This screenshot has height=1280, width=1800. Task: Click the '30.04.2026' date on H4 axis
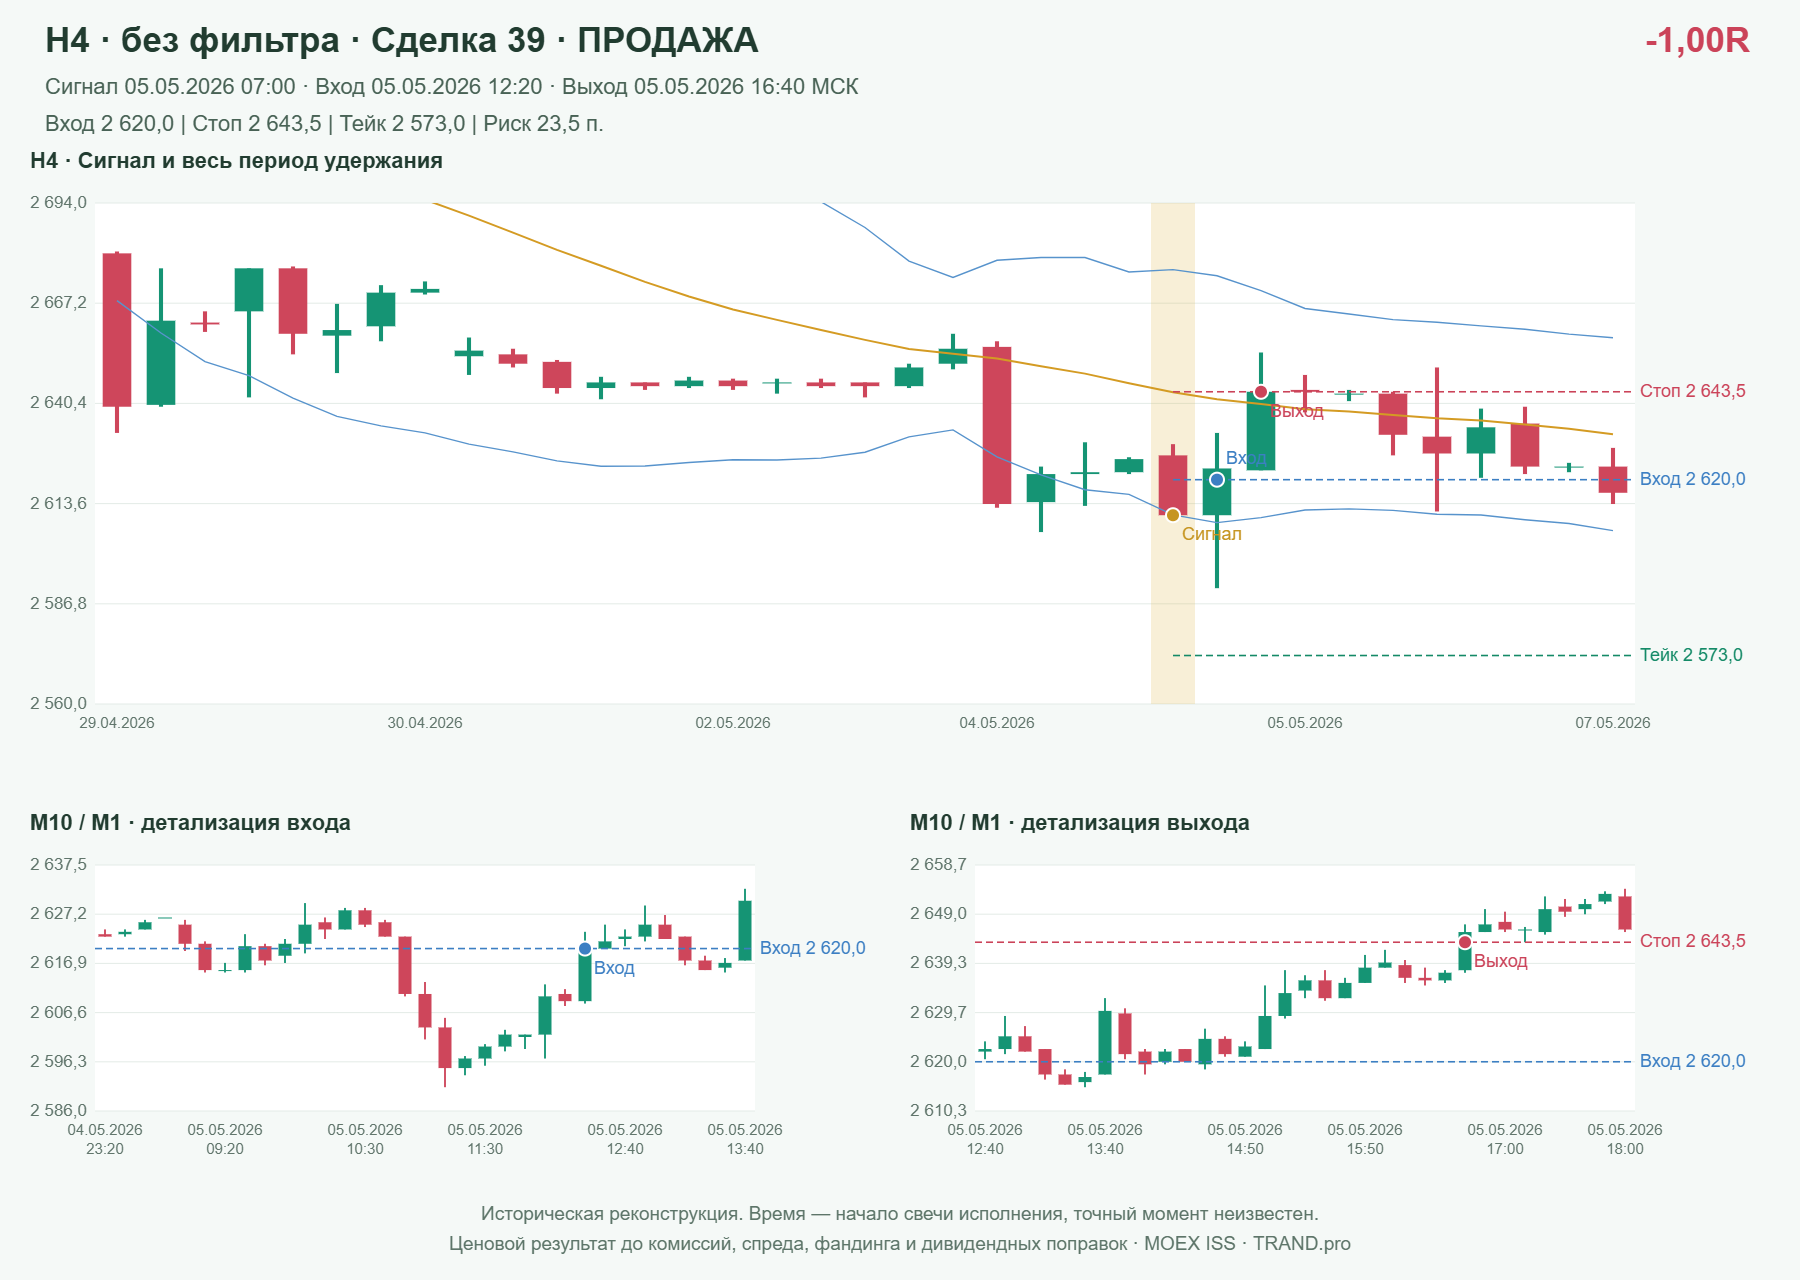425,723
